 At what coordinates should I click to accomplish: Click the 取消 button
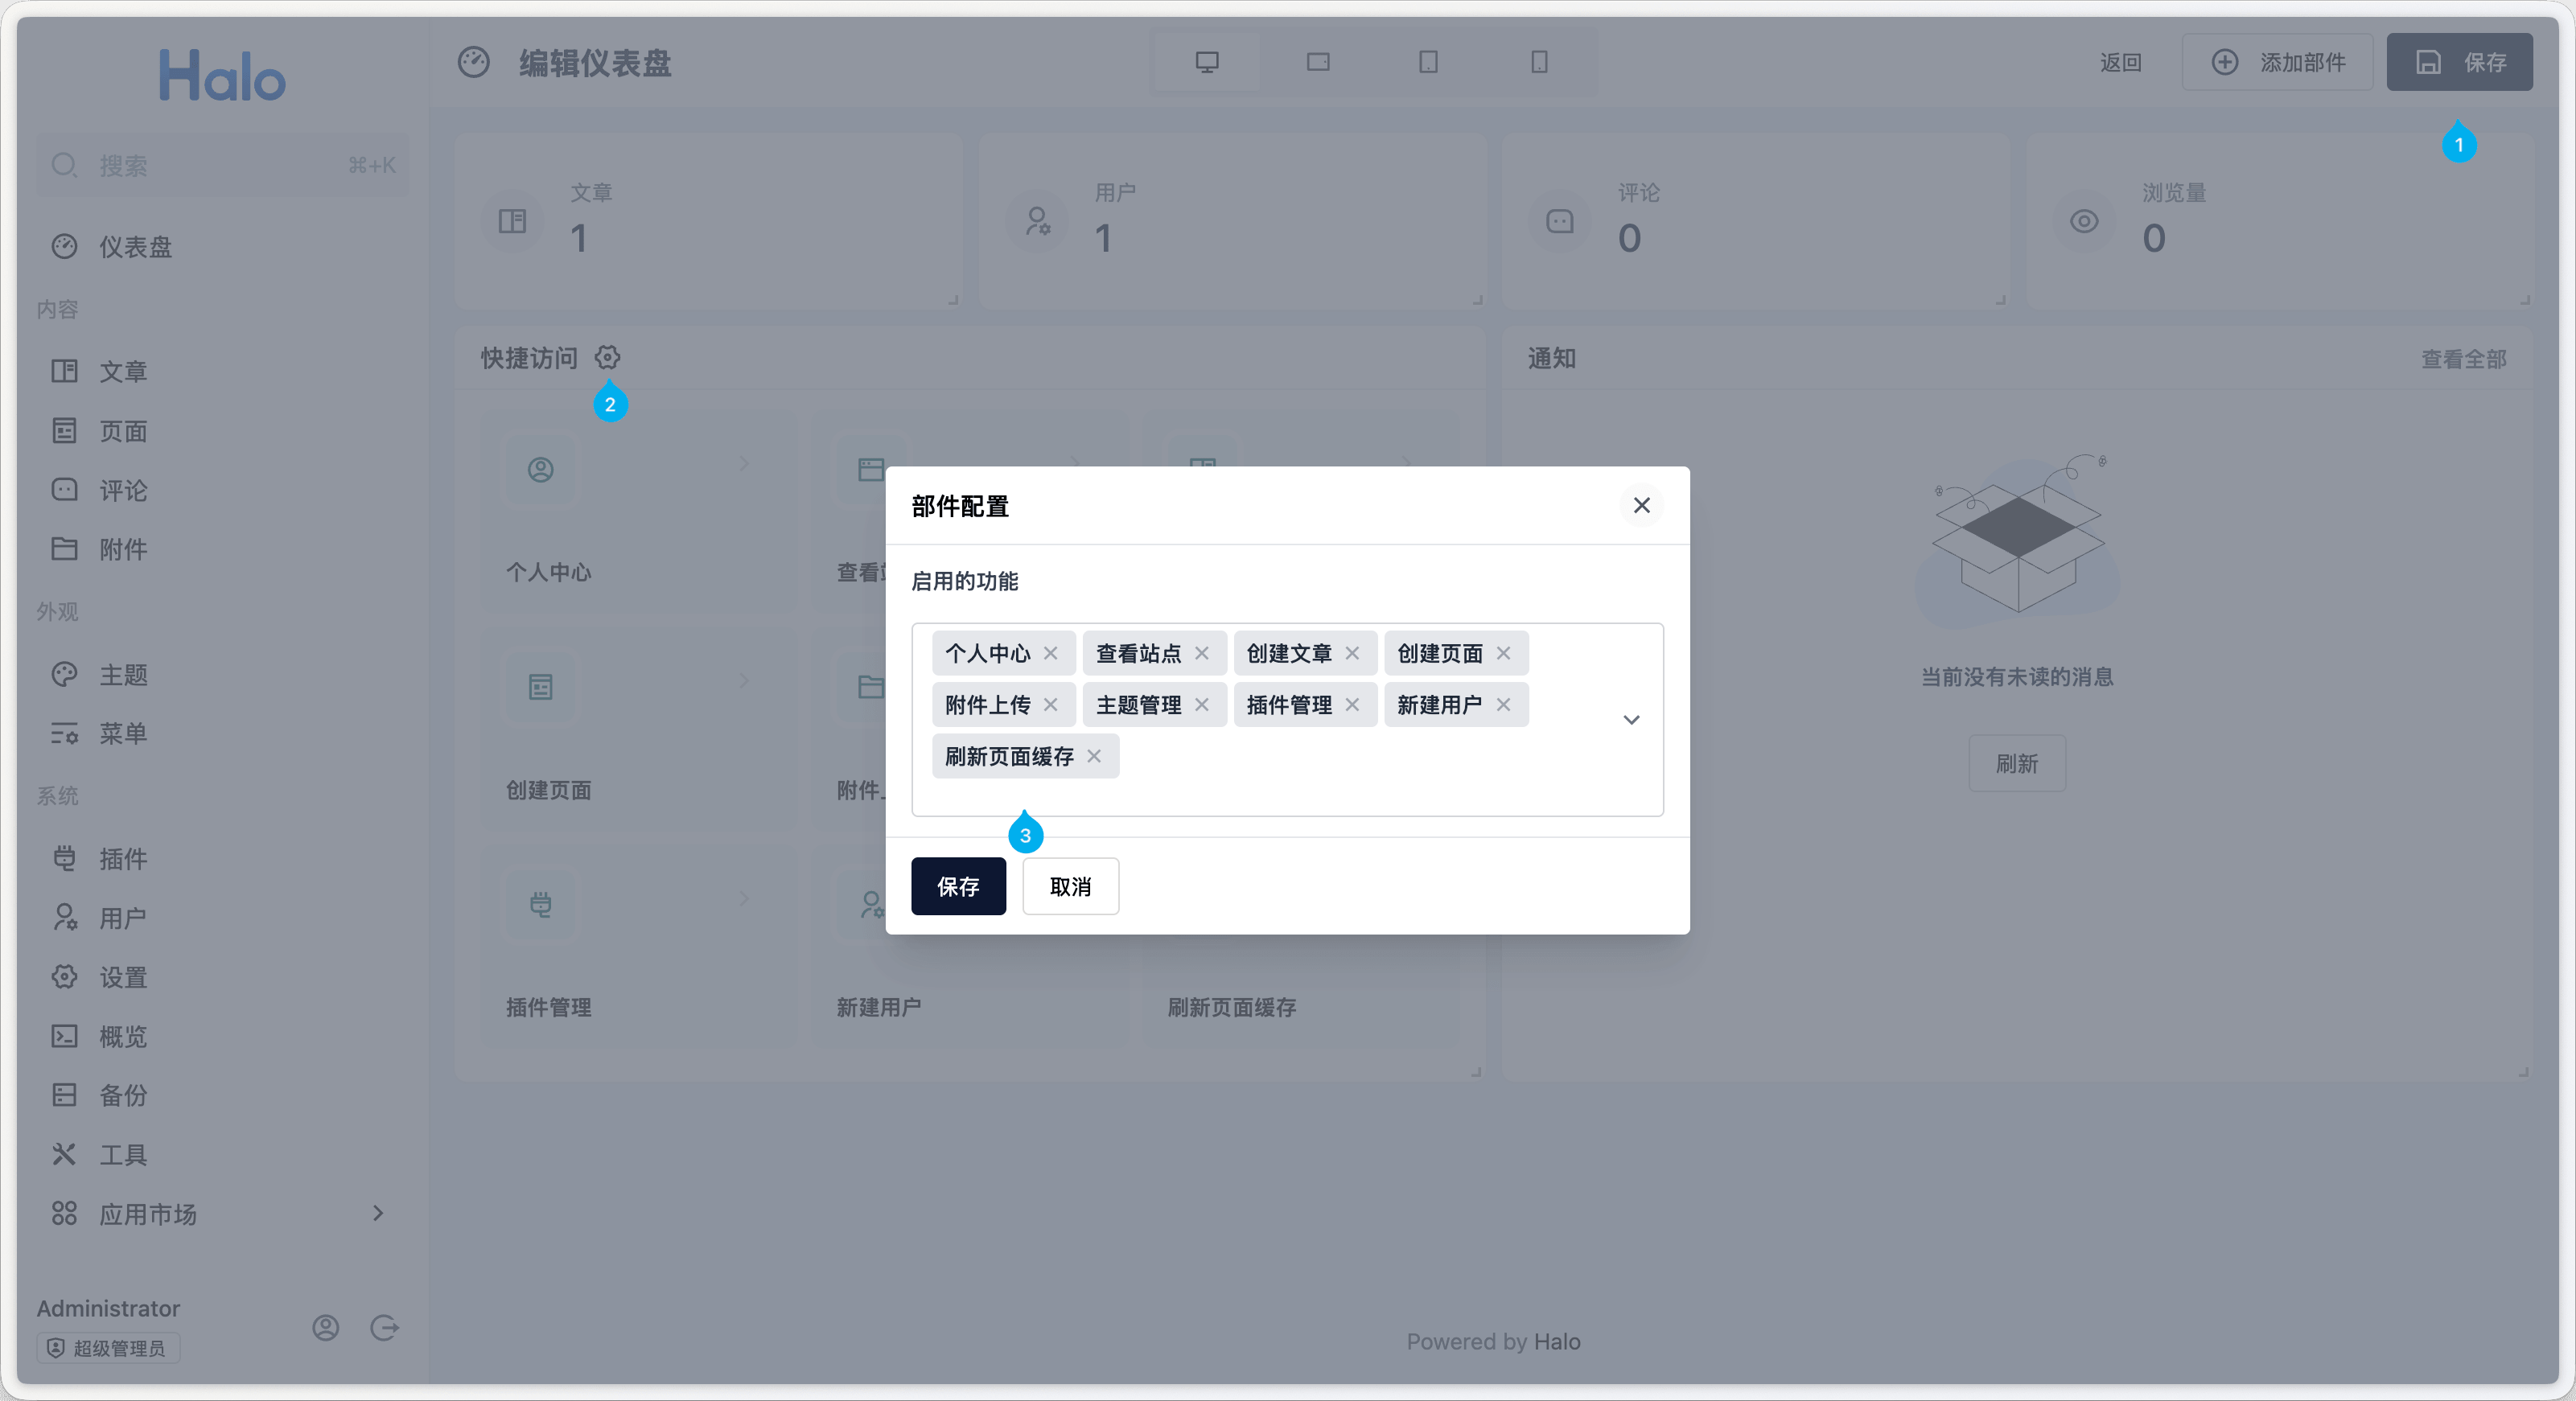click(x=1069, y=886)
